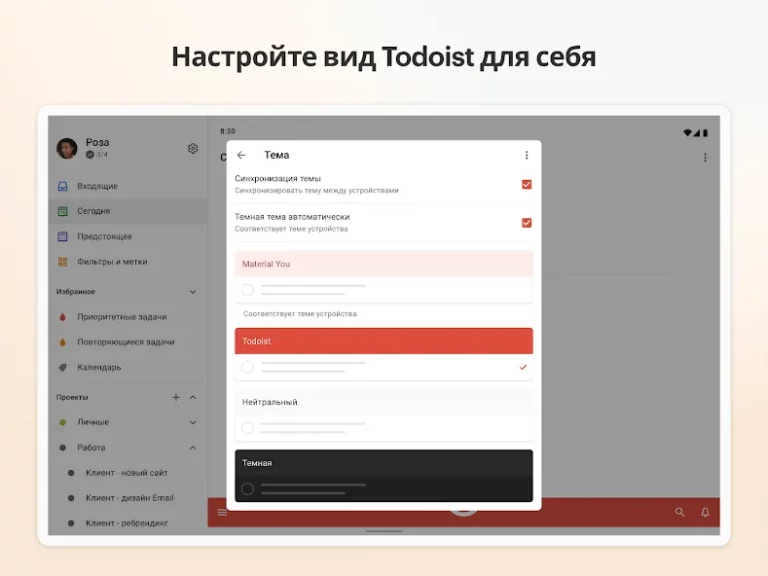Select the Нейтральный theme radio circle
The width and height of the screenshot is (768, 576).
click(247, 428)
